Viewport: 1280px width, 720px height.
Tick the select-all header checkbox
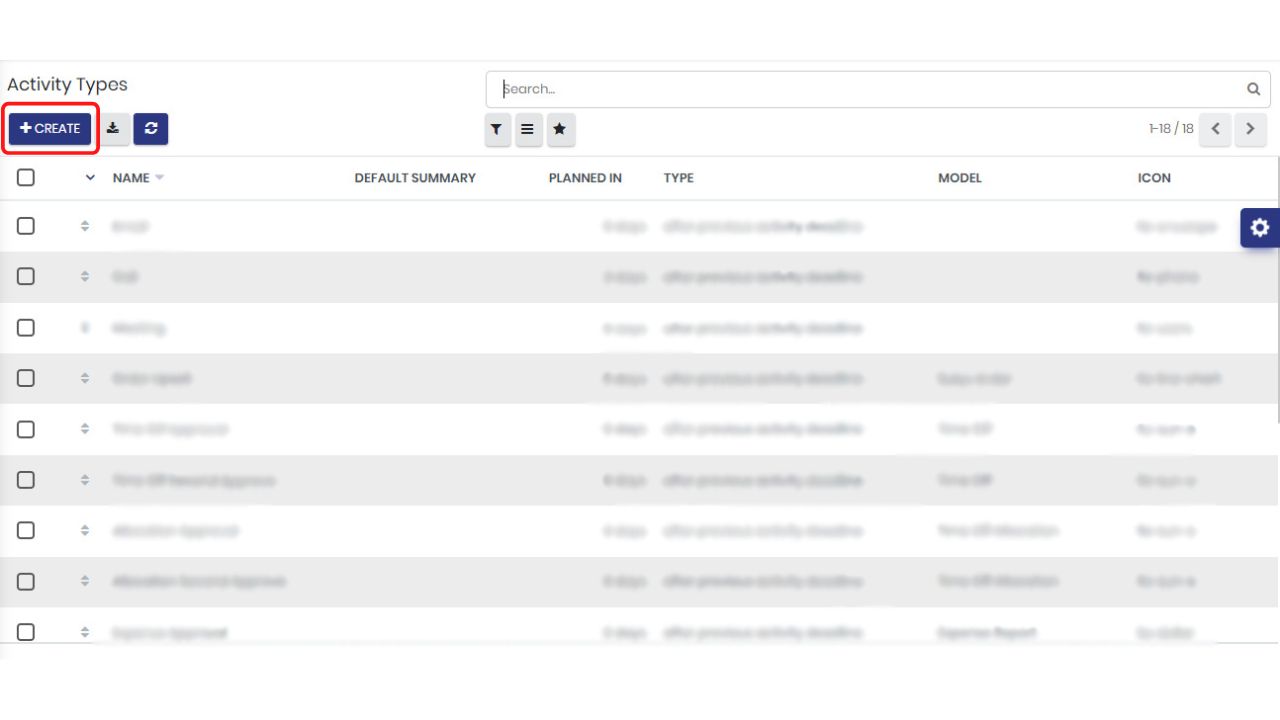coord(26,177)
